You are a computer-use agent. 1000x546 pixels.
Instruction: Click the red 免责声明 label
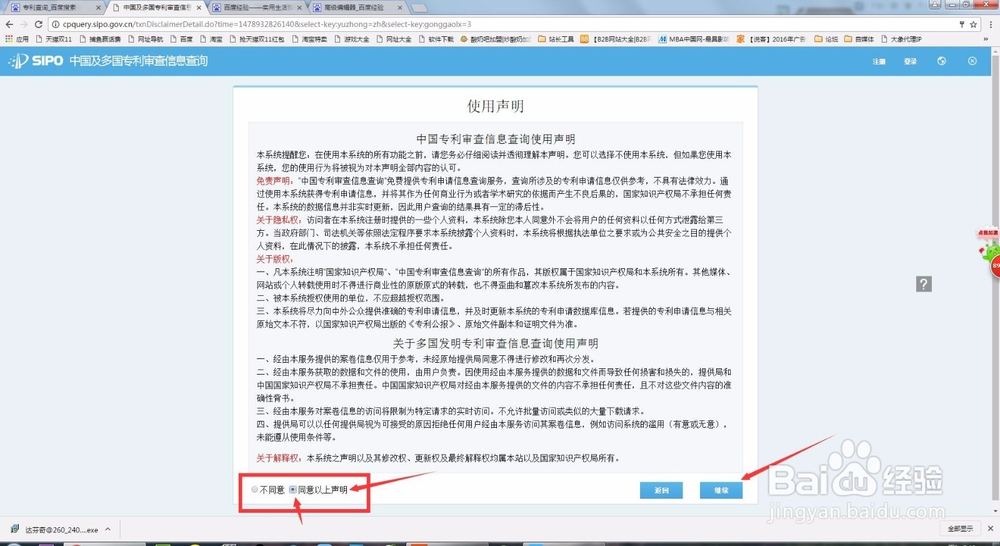coord(276,181)
